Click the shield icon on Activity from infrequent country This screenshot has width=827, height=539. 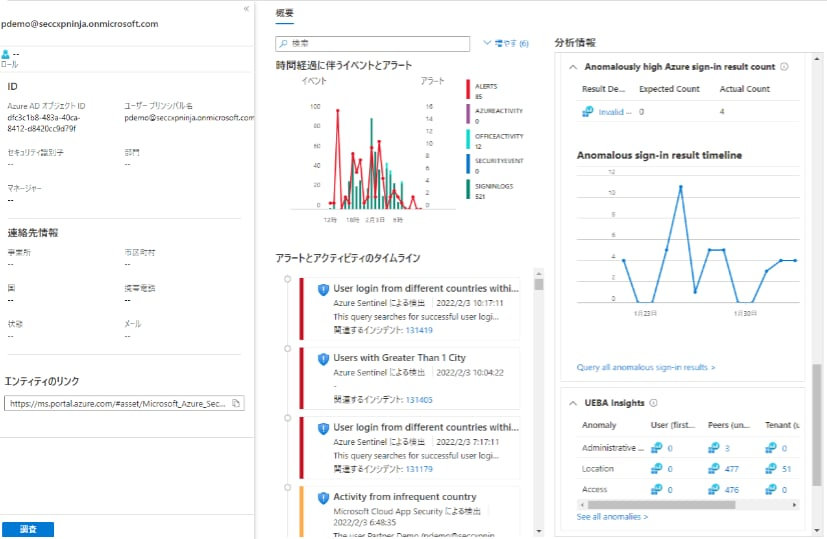(323, 497)
